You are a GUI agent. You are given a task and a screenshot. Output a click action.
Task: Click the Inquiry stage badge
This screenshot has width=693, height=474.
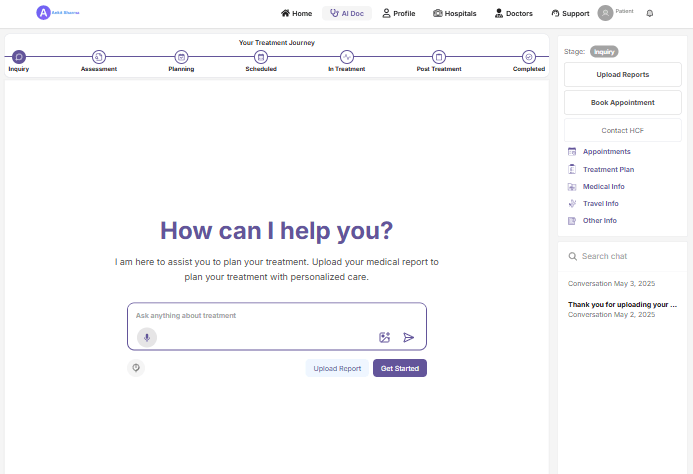tap(604, 52)
